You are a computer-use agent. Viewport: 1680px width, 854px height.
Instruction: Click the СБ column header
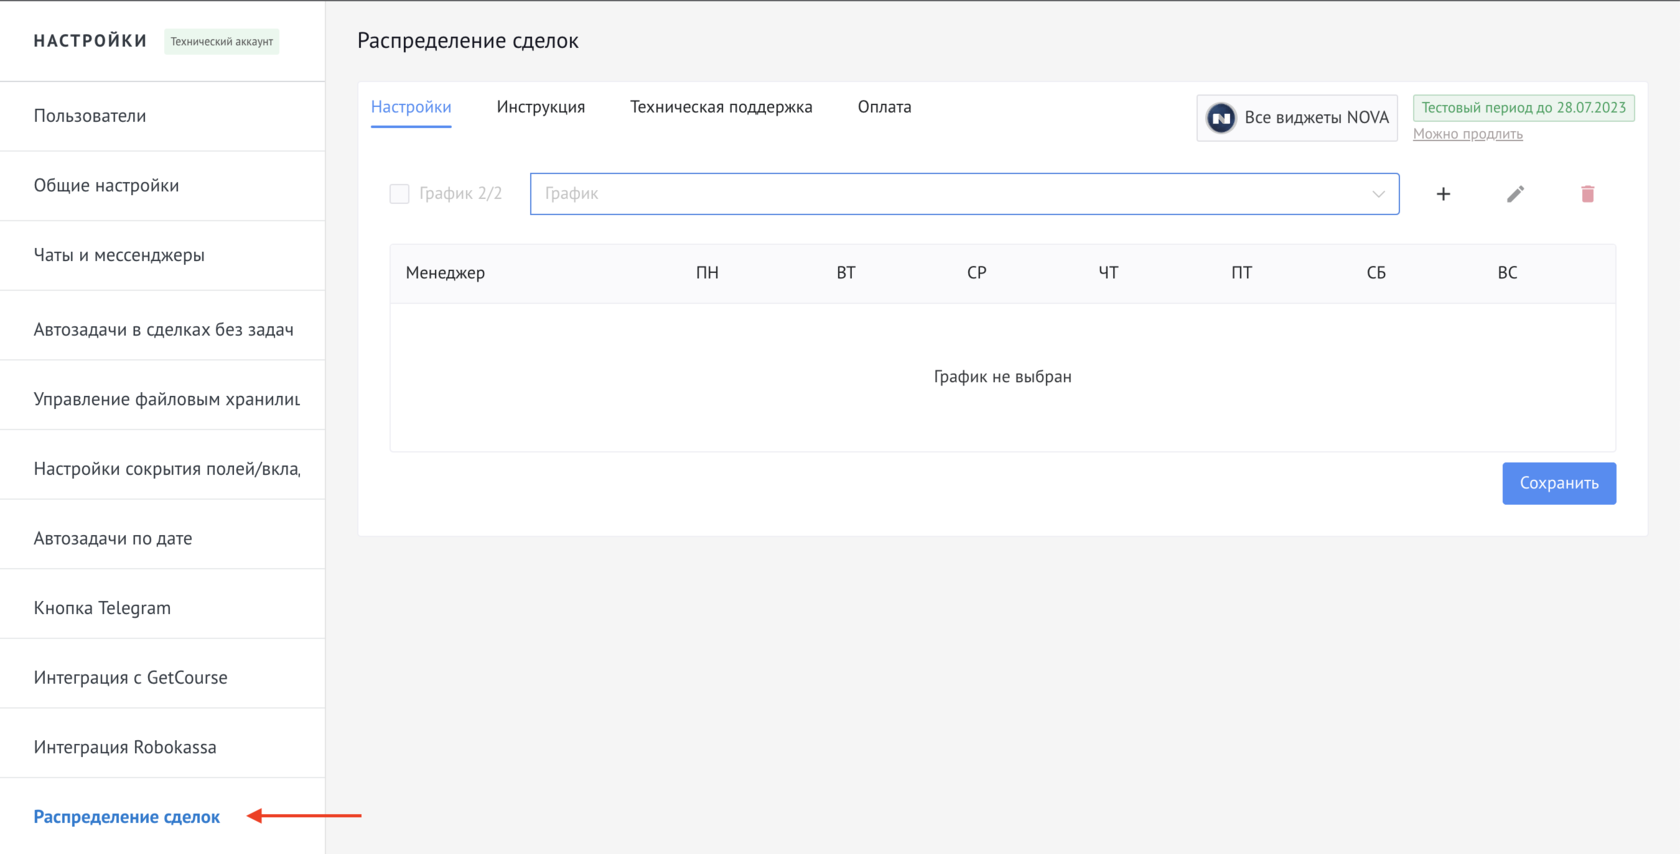coord(1376,273)
